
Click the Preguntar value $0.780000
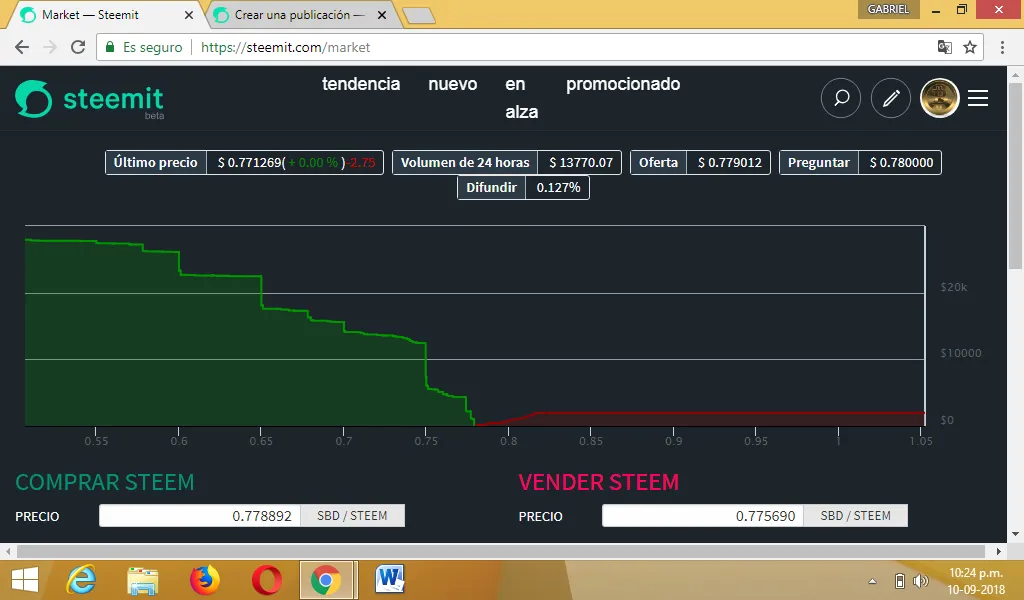click(901, 163)
